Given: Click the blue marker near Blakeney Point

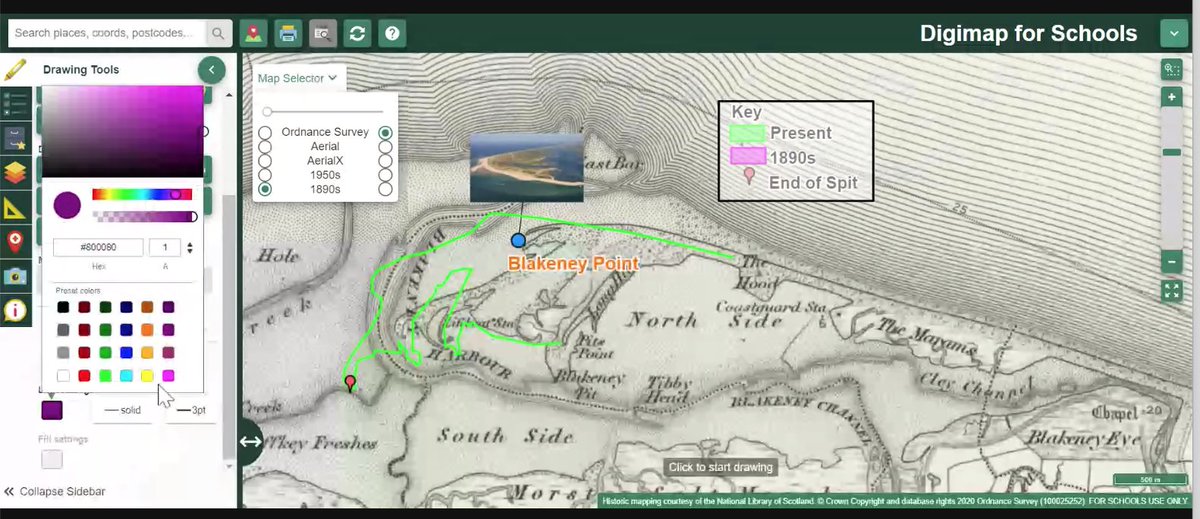Looking at the screenshot, I should [x=518, y=240].
